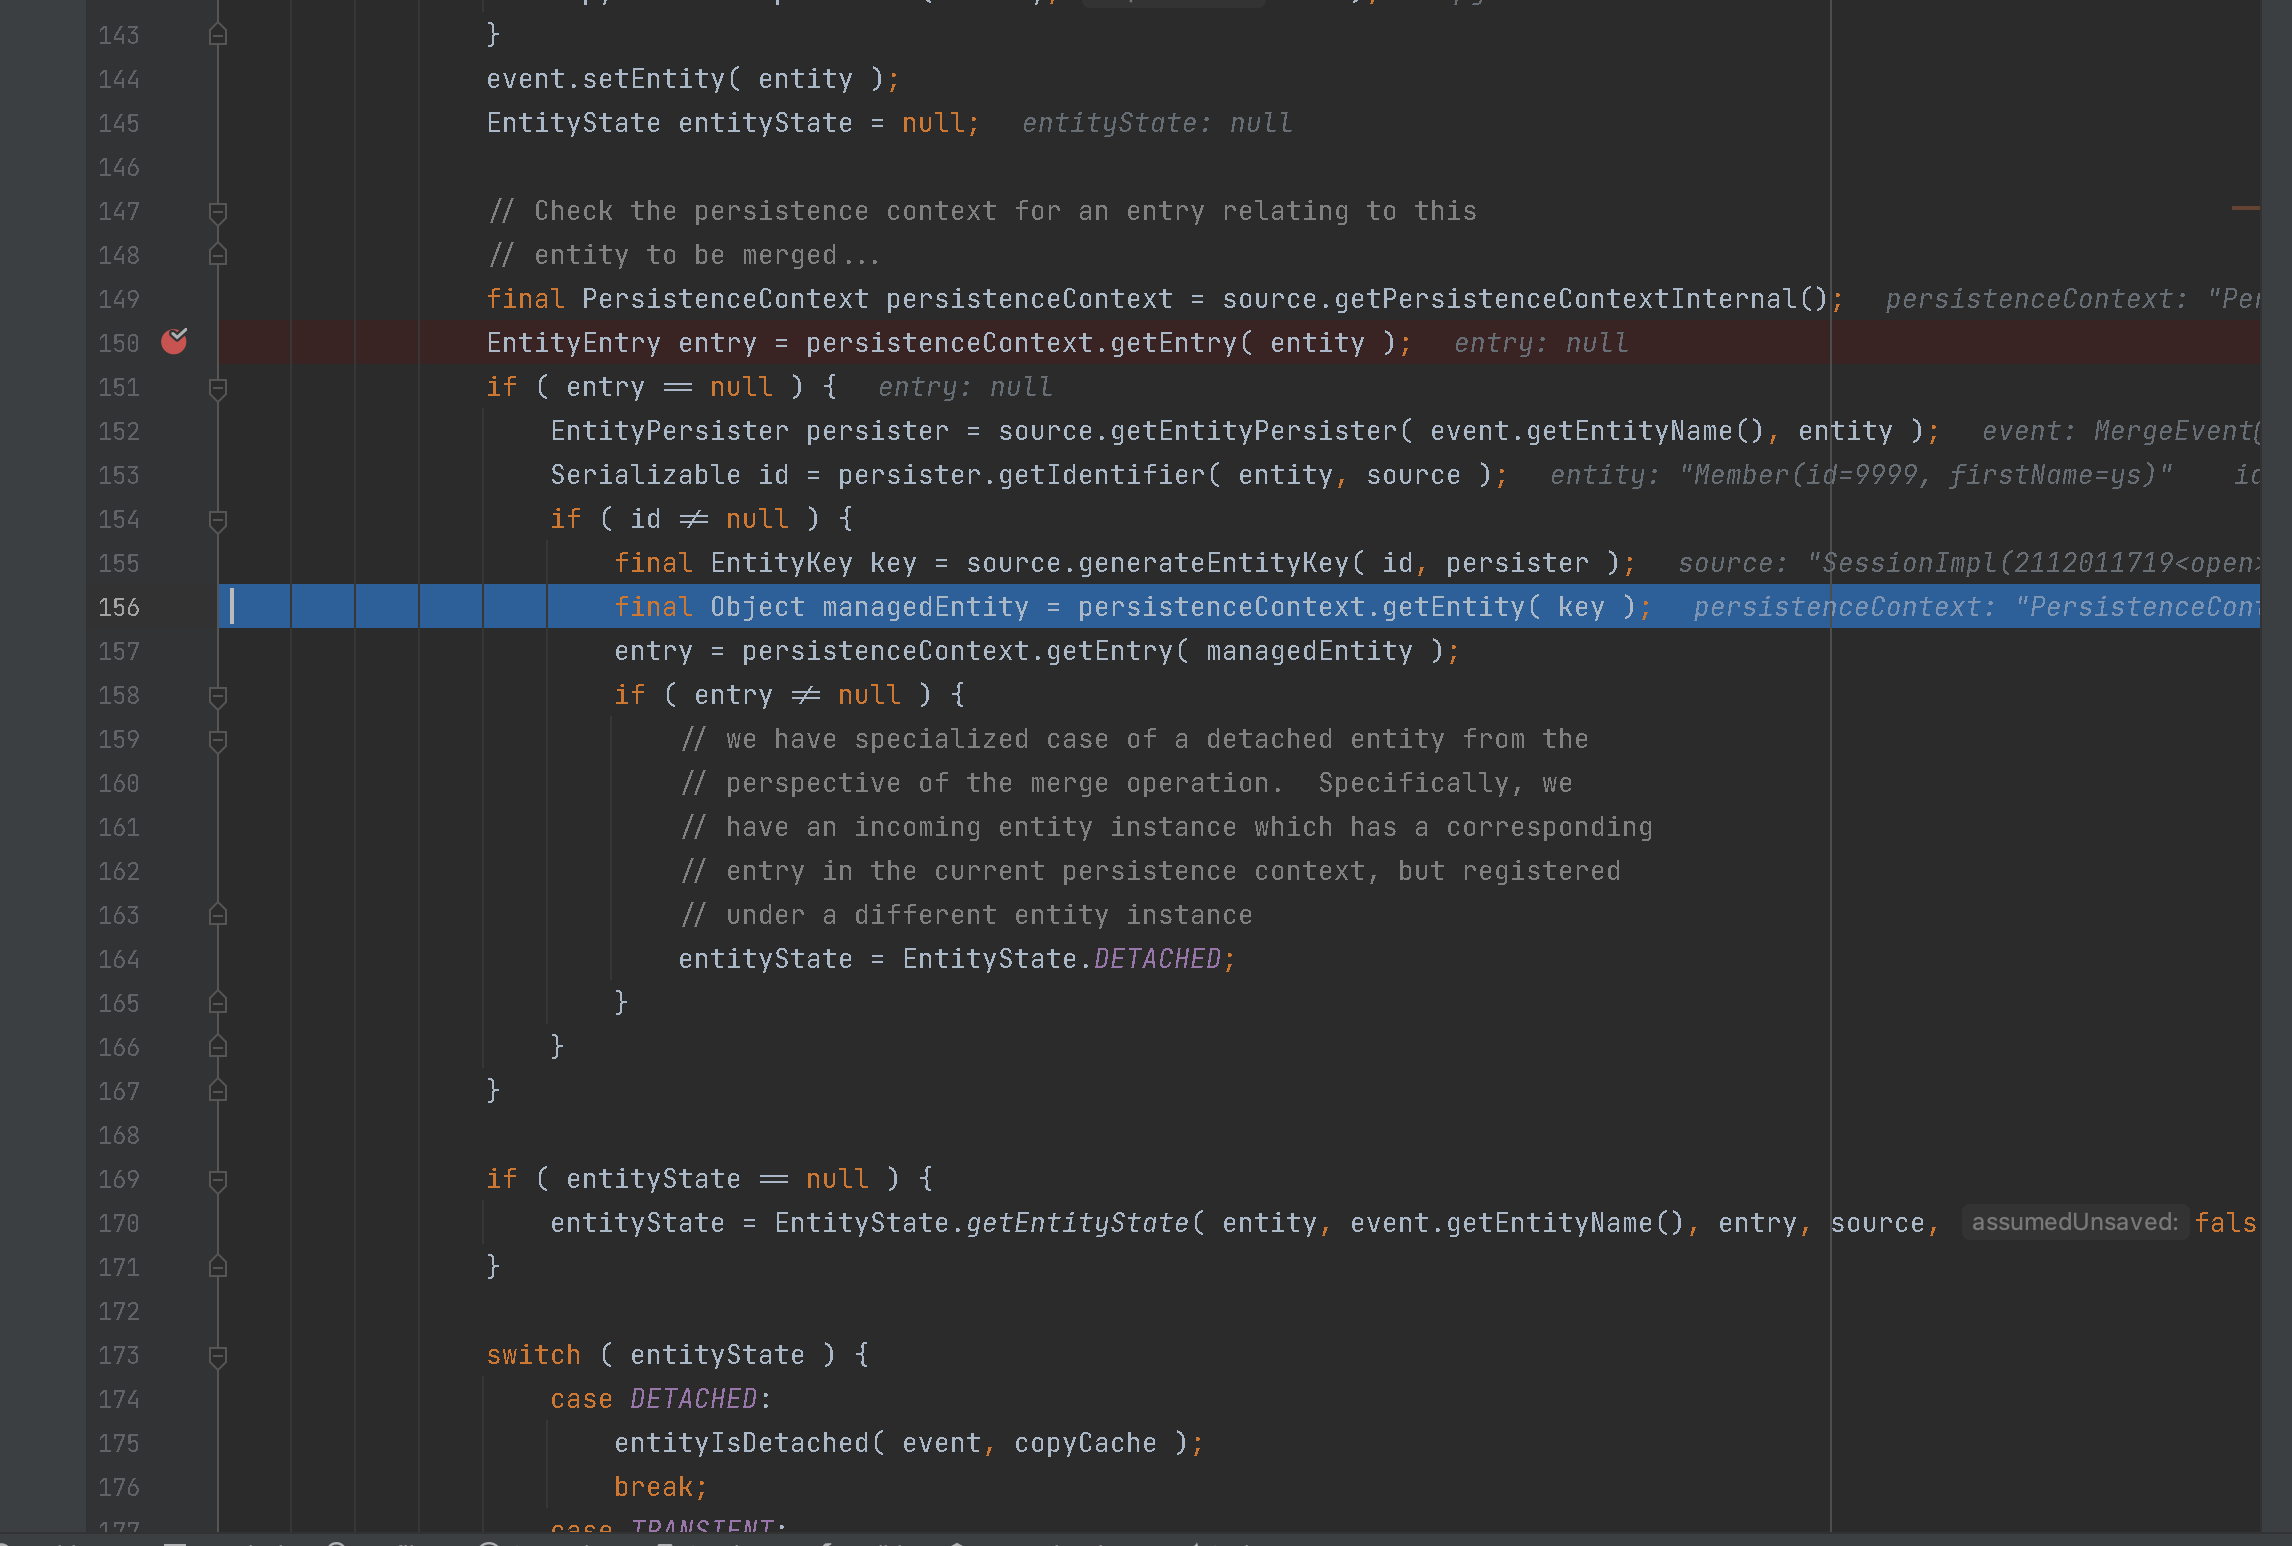This screenshot has height=1546, width=2292.
Task: Toggle a breakpoint at line 170 gutter
Action: click(x=174, y=1223)
